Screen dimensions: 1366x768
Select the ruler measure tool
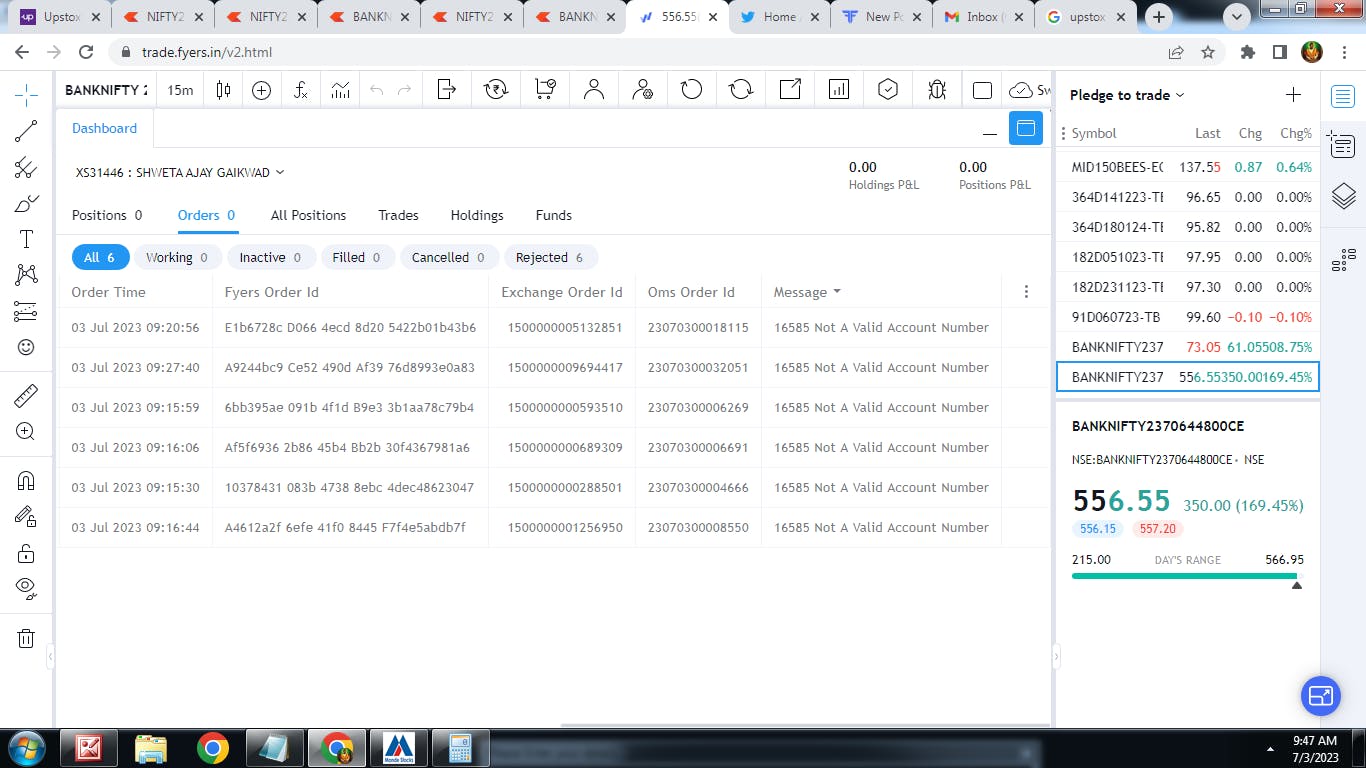[26, 396]
